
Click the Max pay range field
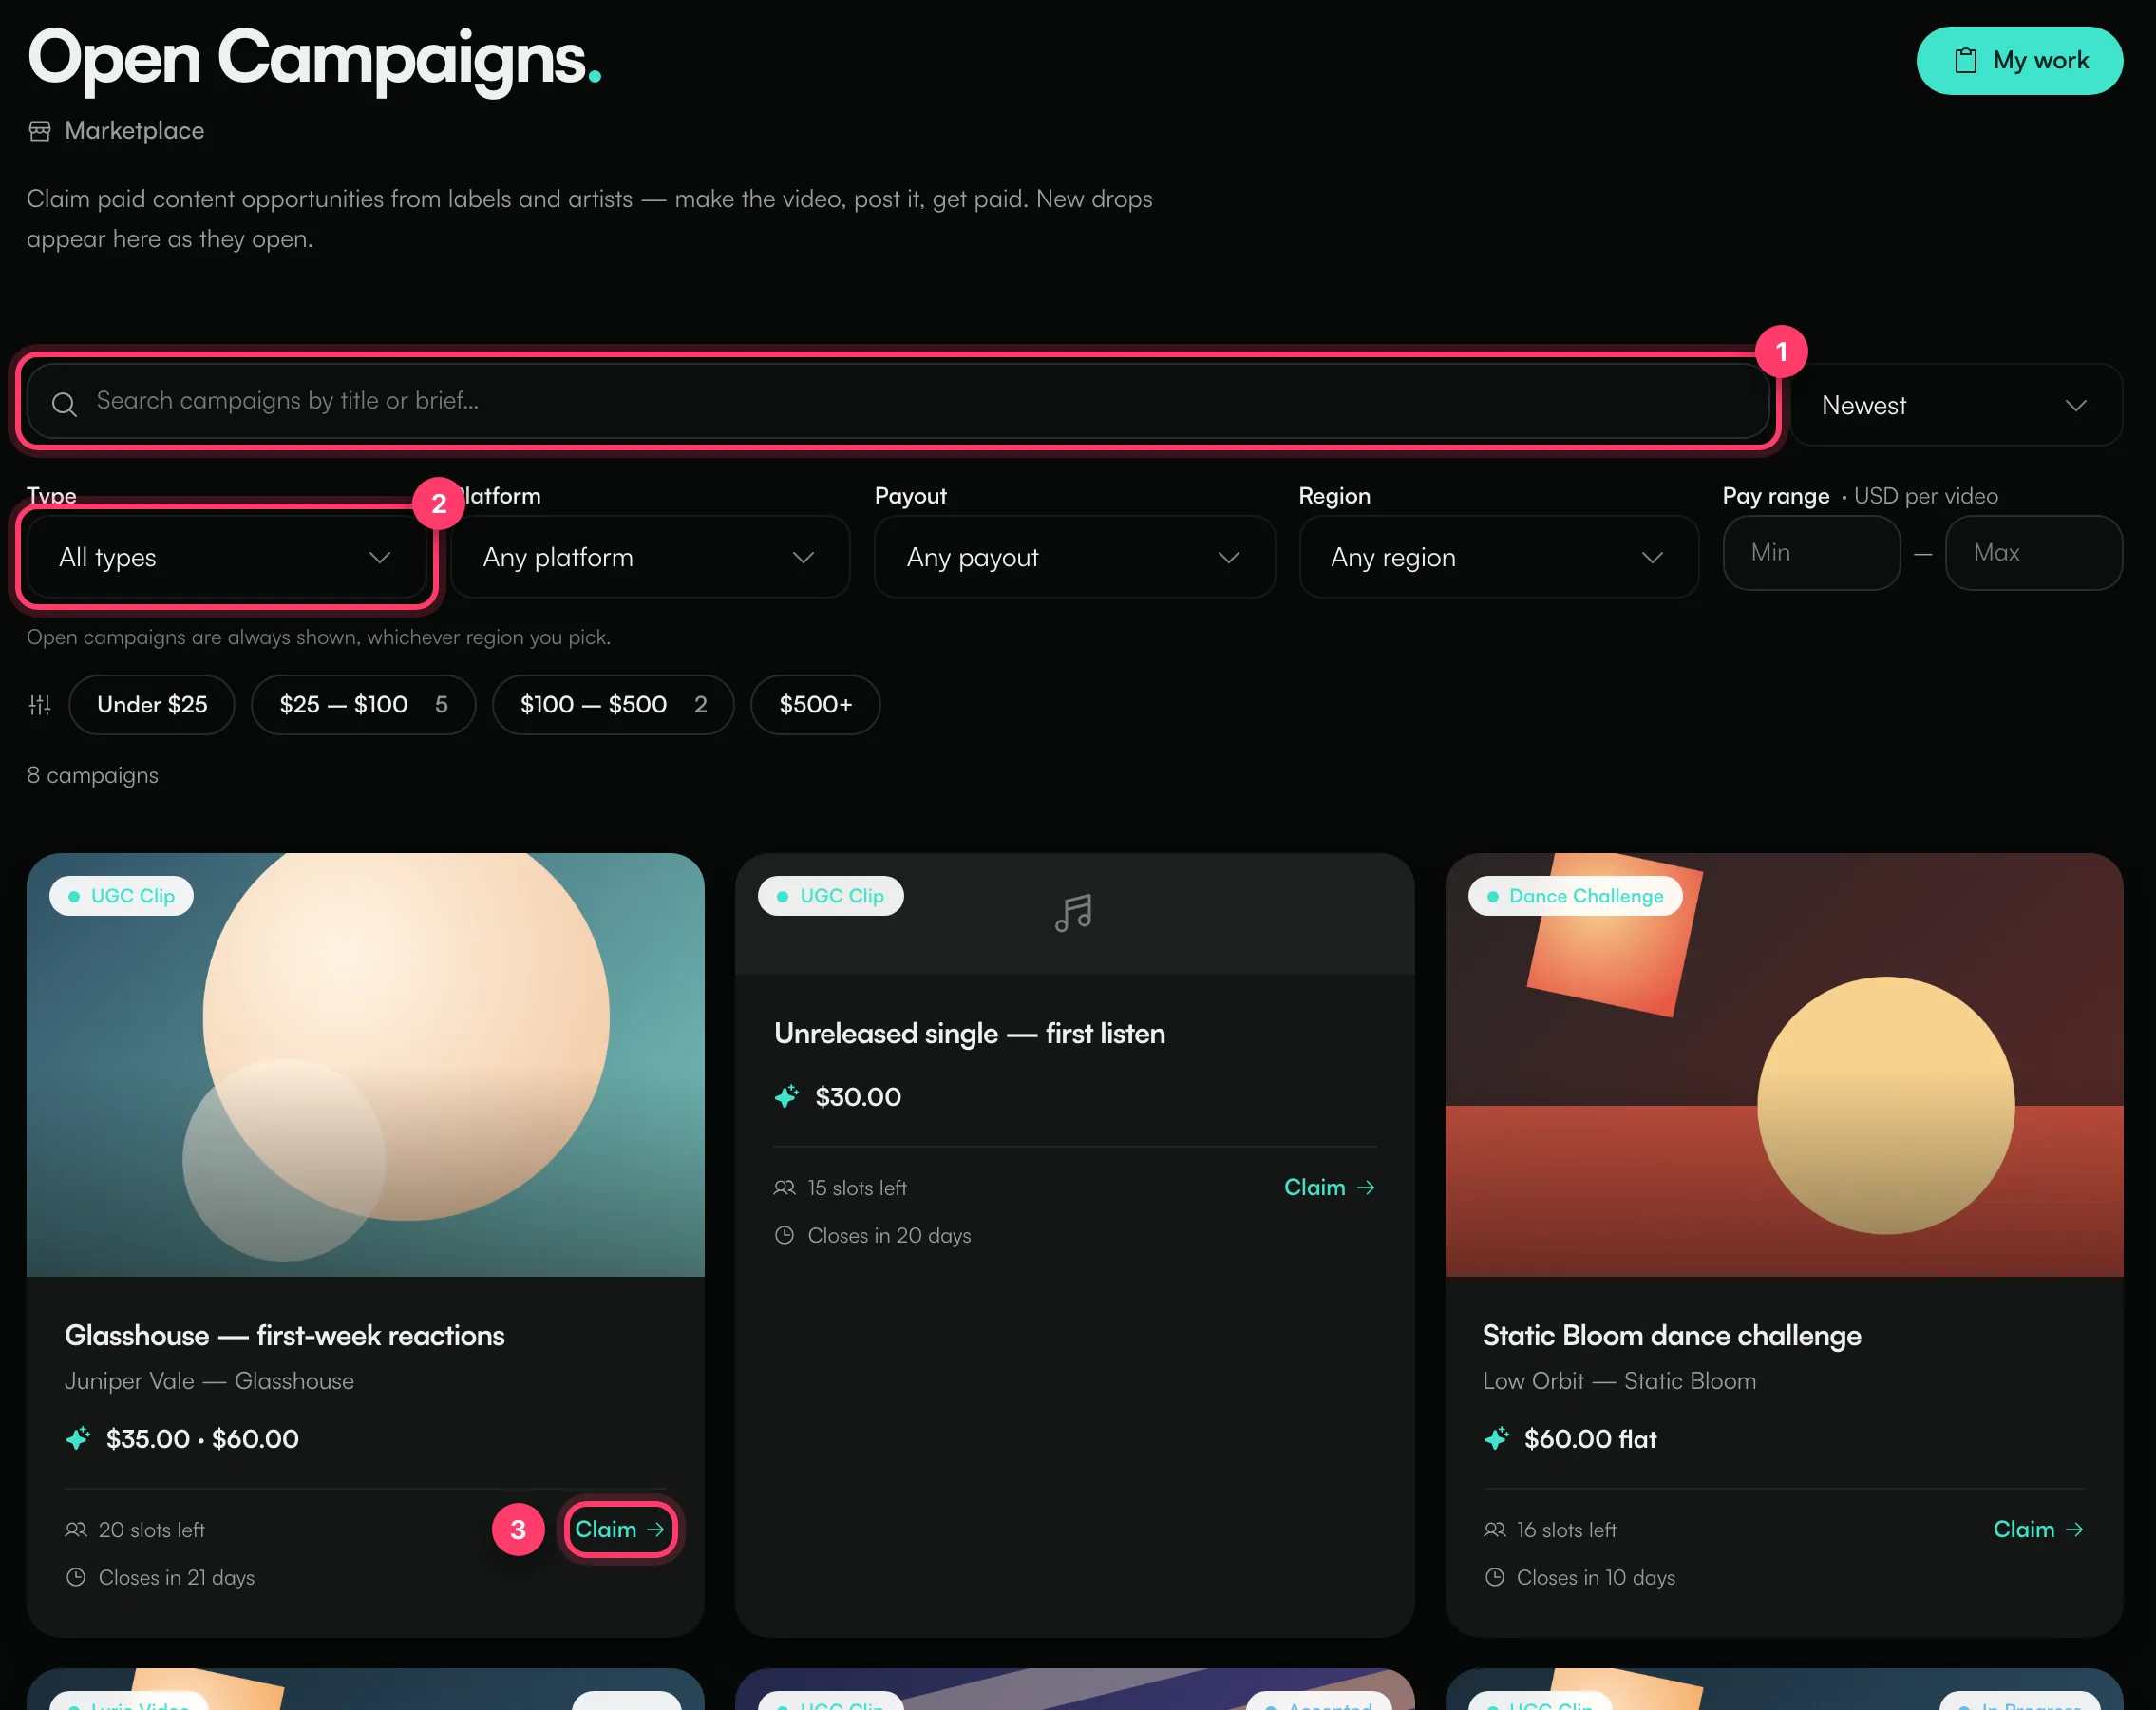pyautogui.click(x=2033, y=553)
